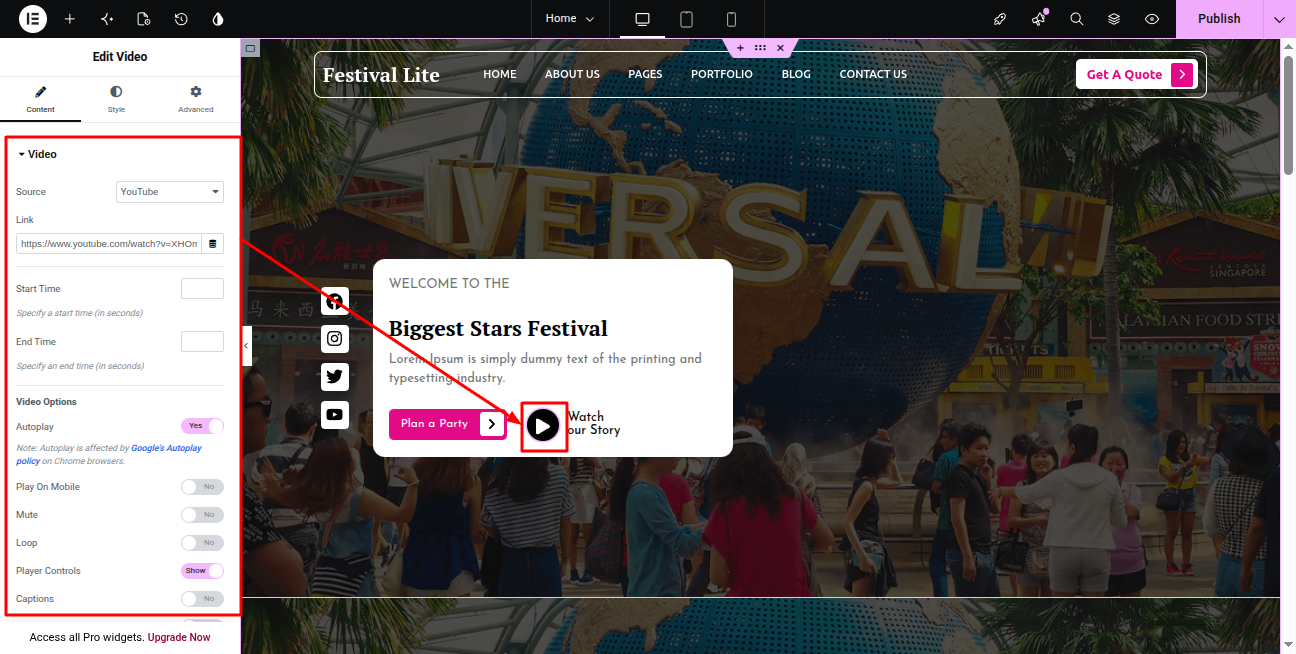
Task: Enable the Mute toggle
Action: pyautogui.click(x=202, y=515)
